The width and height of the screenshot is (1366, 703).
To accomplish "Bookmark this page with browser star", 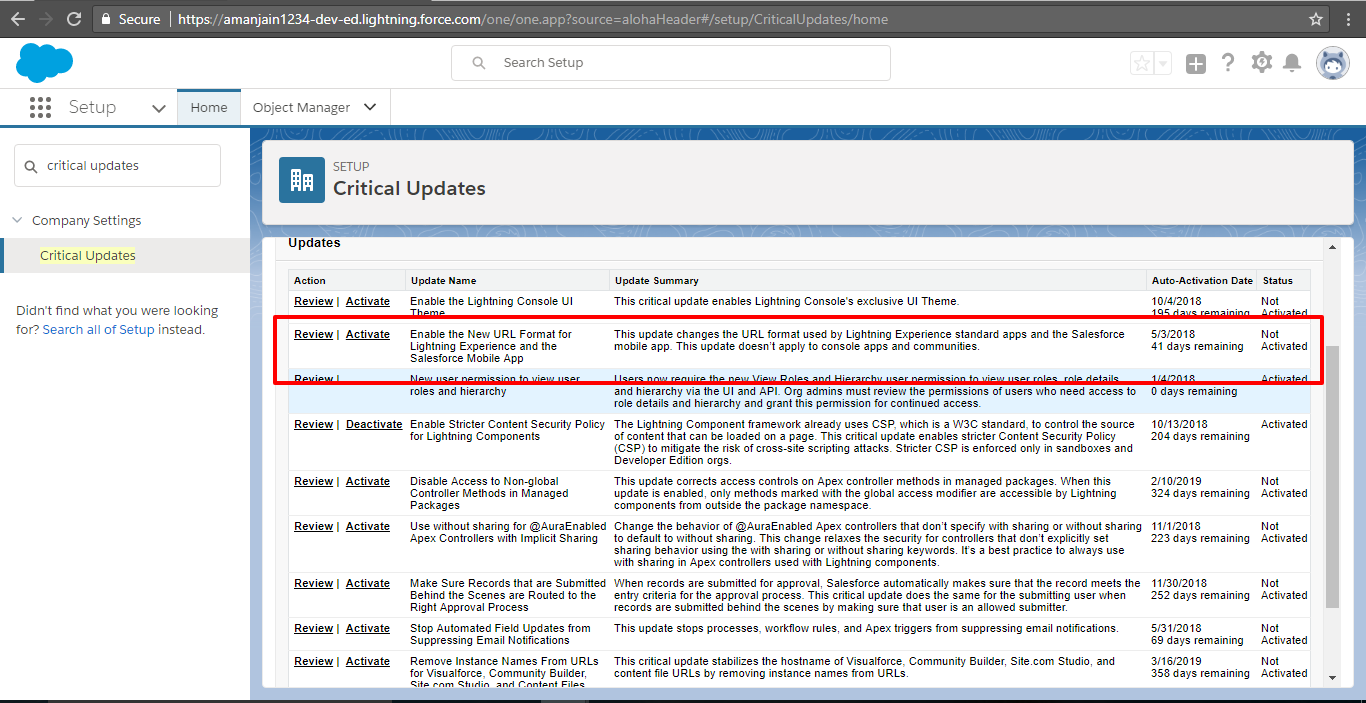I will pyautogui.click(x=1316, y=19).
